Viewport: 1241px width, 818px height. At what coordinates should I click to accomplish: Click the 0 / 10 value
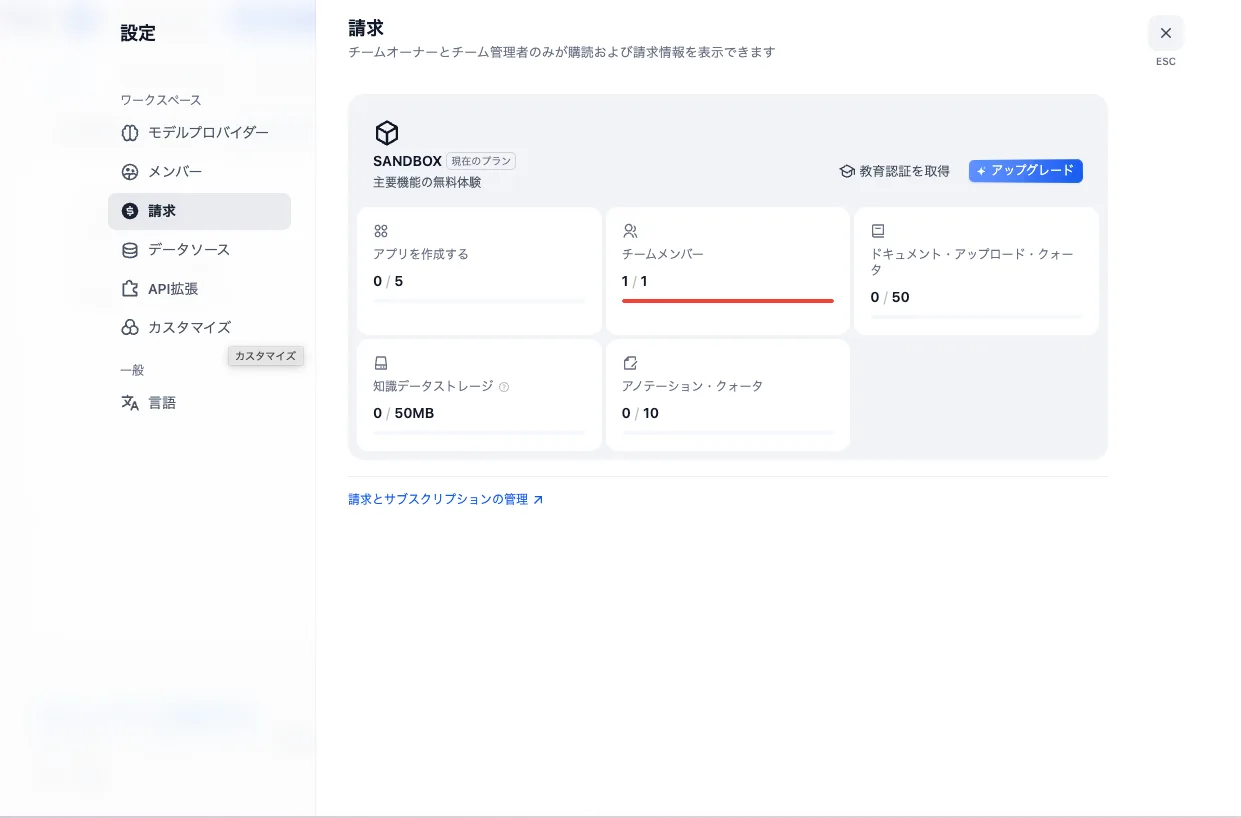pos(641,413)
